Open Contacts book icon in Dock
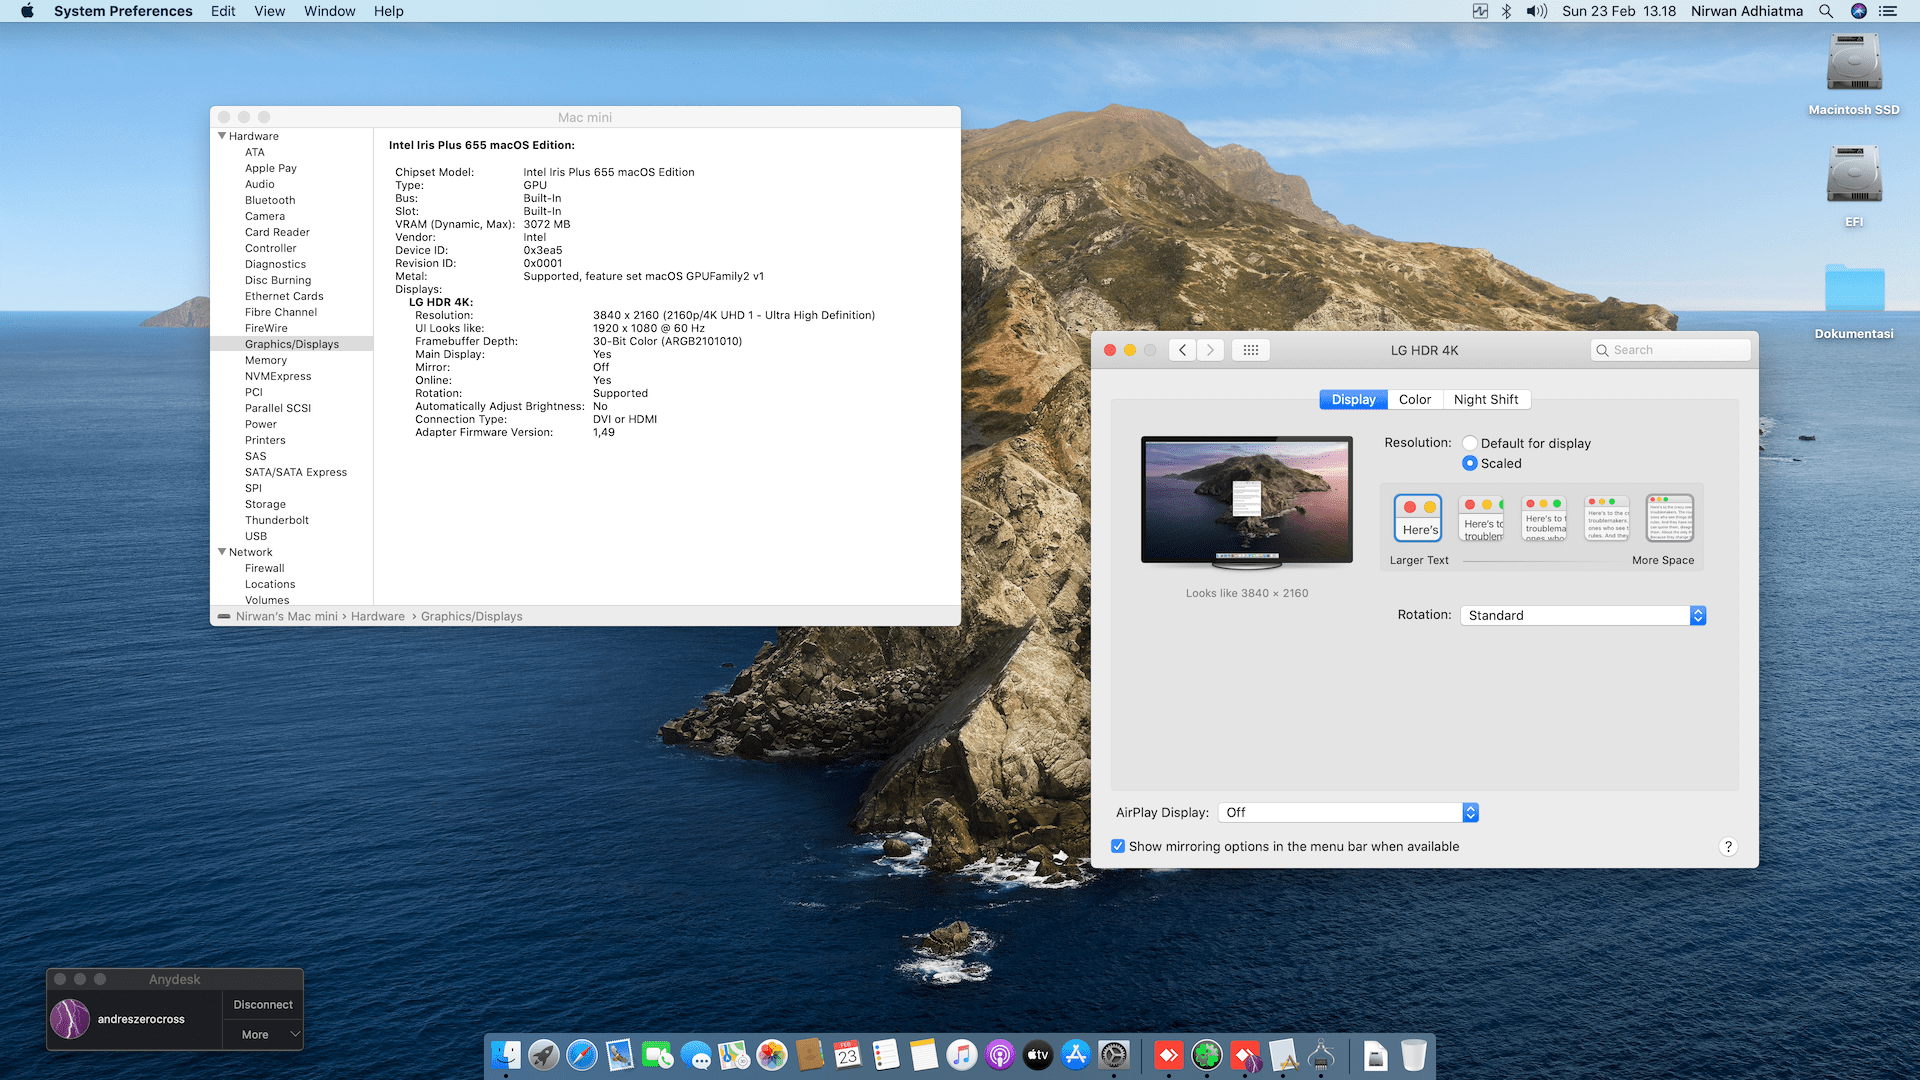Screen dimensions: 1920x1080 click(810, 1055)
